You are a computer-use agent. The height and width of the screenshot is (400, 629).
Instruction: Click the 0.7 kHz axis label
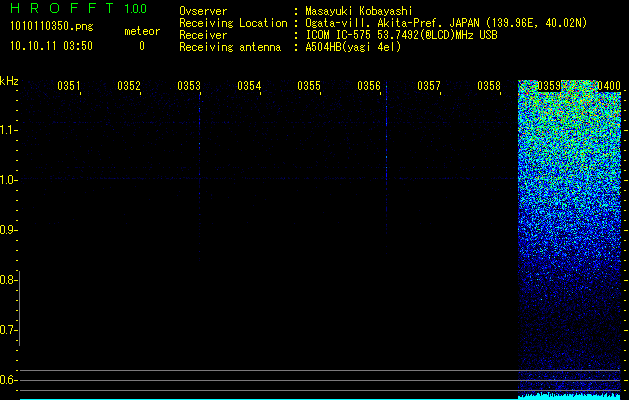tap(8, 330)
